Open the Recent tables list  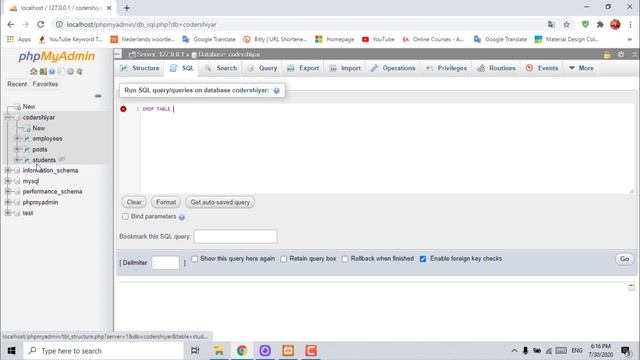[17, 84]
